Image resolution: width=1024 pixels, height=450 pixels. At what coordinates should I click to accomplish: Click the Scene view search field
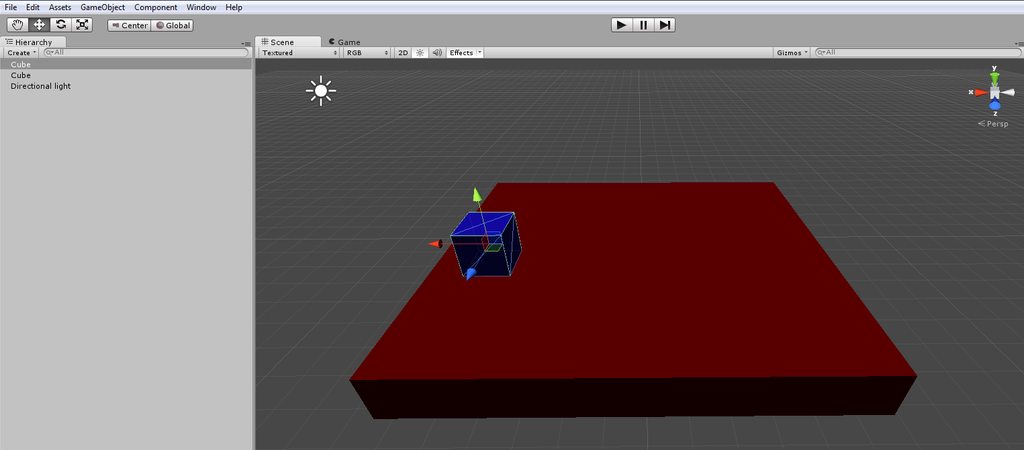917,52
